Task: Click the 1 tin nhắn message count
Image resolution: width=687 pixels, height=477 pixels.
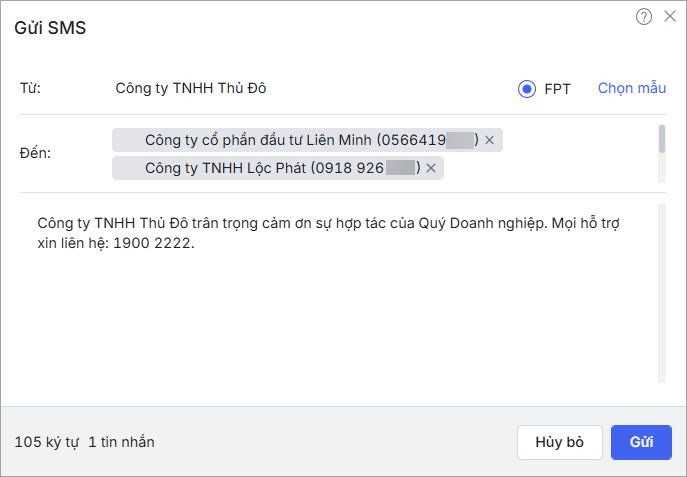Action: click(x=121, y=442)
